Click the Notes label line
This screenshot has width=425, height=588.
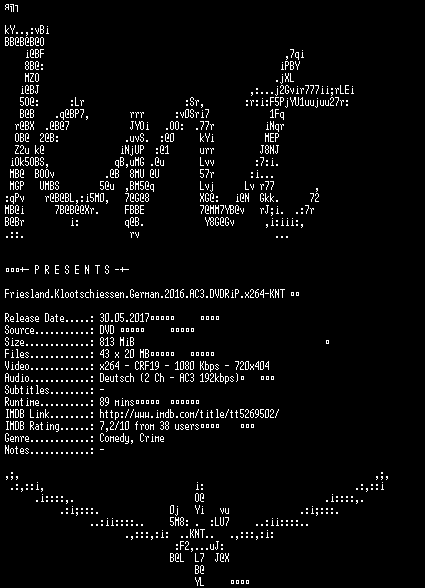54,450
